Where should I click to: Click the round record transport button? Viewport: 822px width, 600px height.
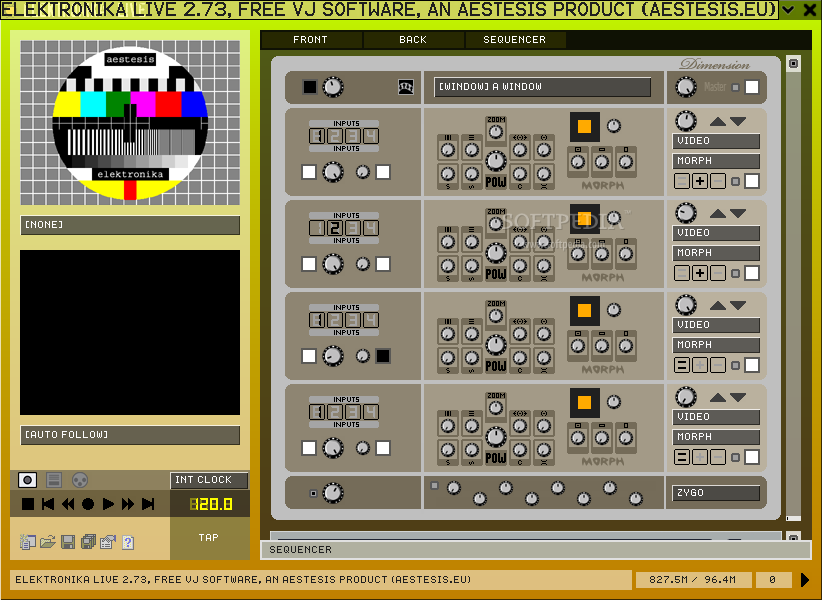click(x=88, y=504)
